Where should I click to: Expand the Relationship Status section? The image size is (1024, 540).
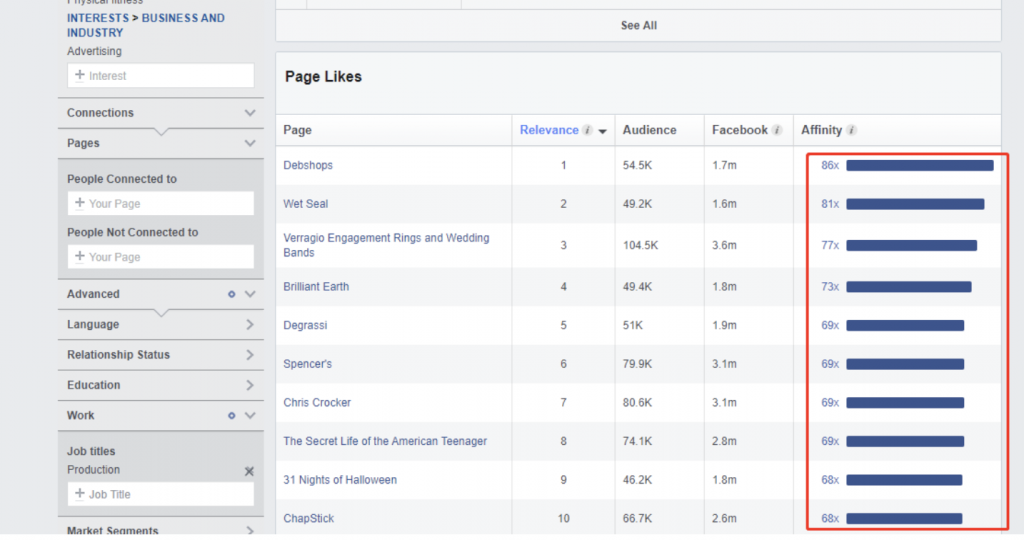(249, 355)
